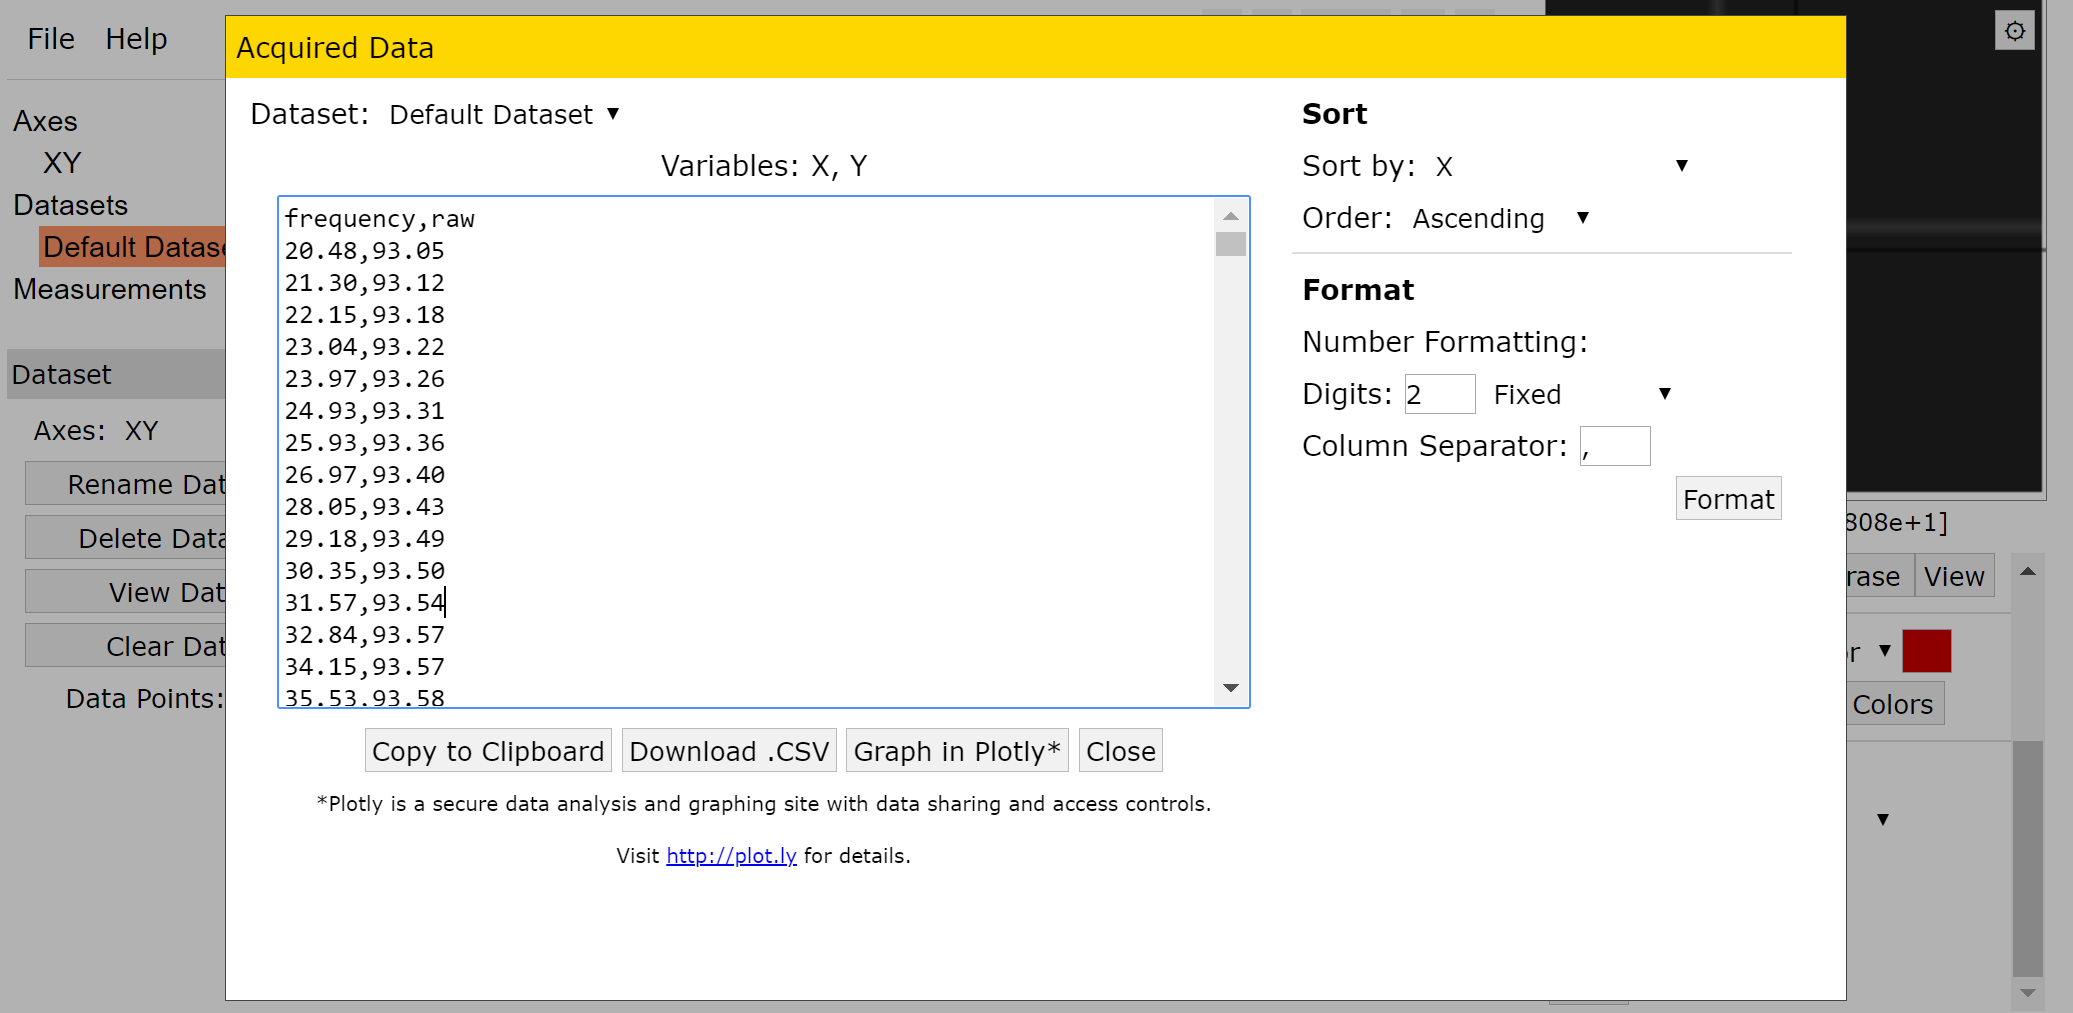
Task: Click the data row '31.57,93.54'
Action: pos(365,603)
